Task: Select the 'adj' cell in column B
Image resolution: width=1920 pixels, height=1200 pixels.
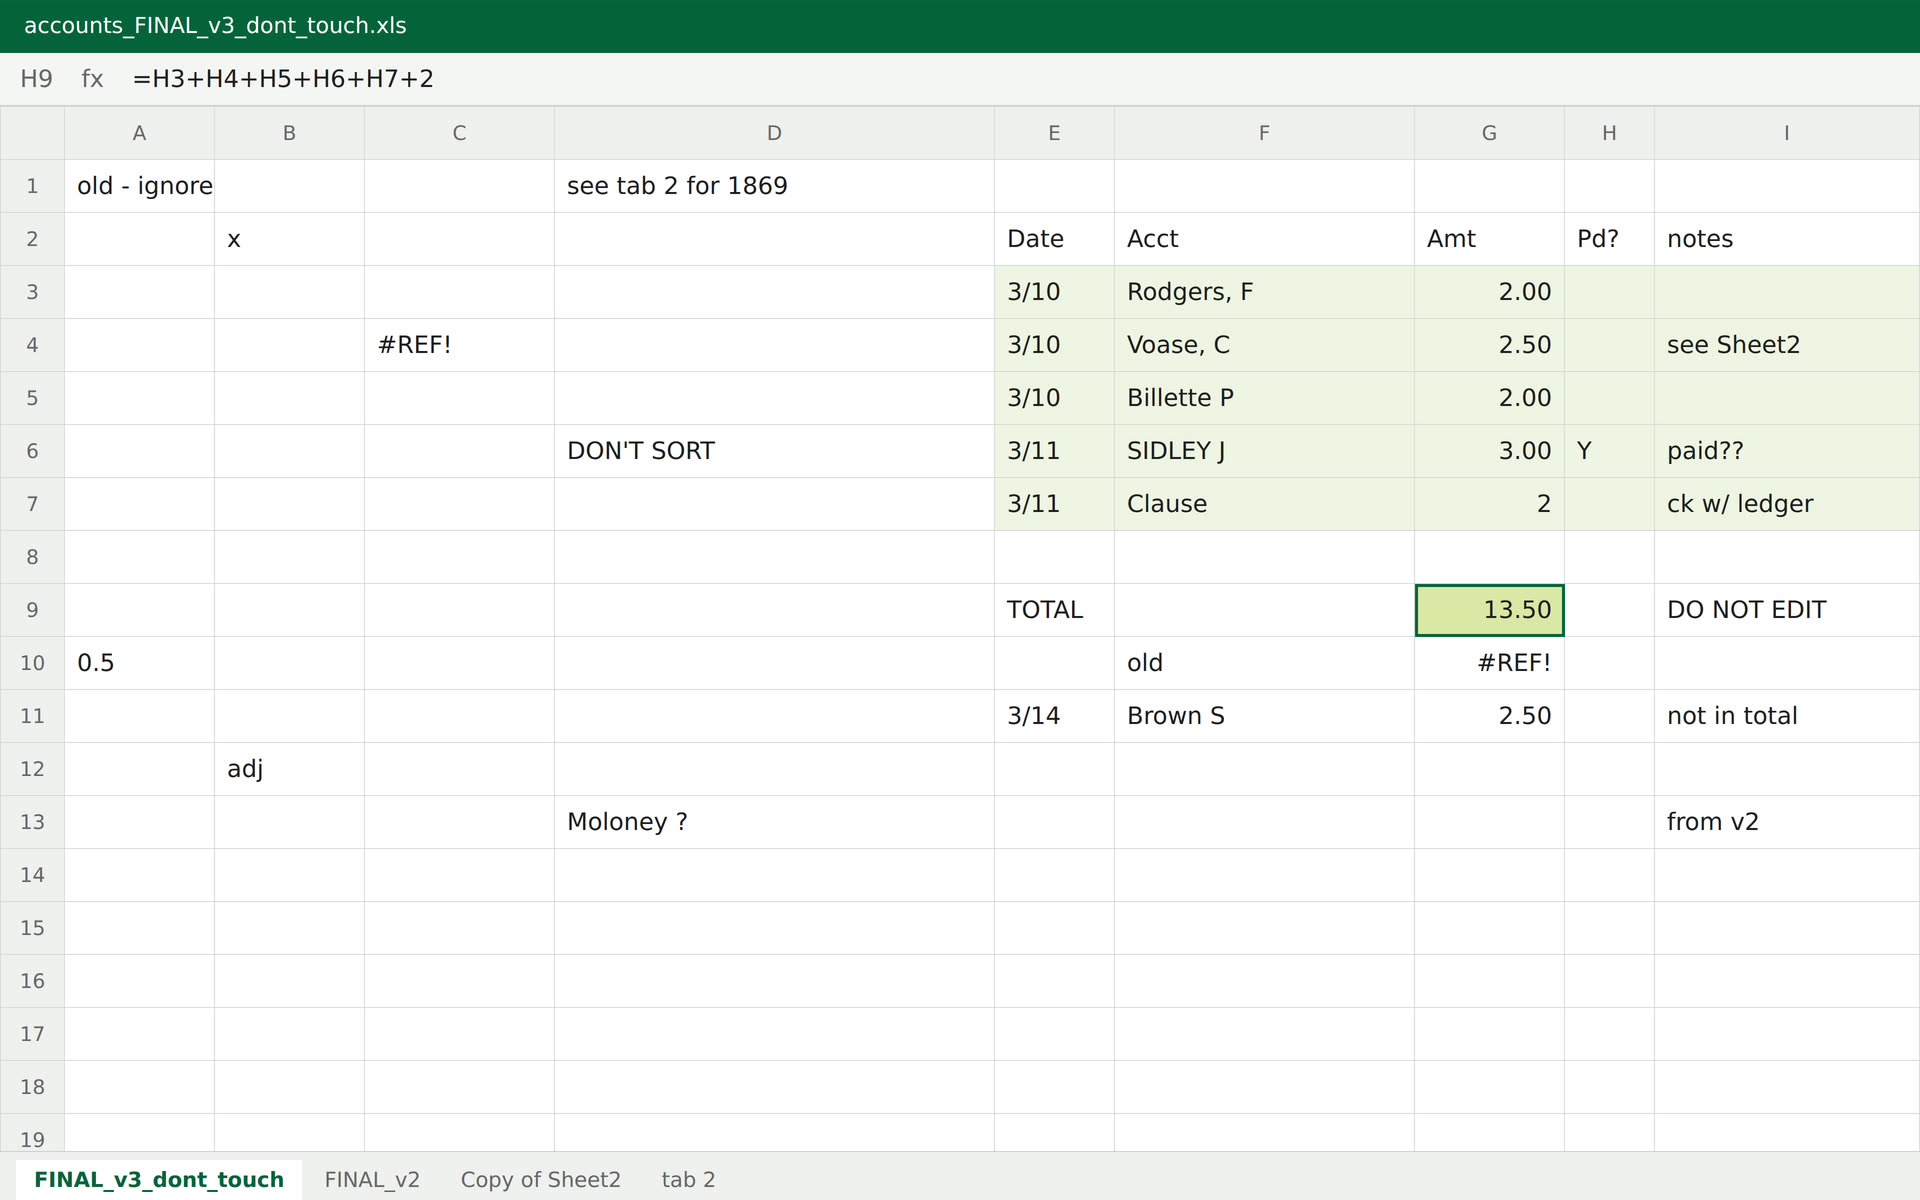Action: coord(289,769)
